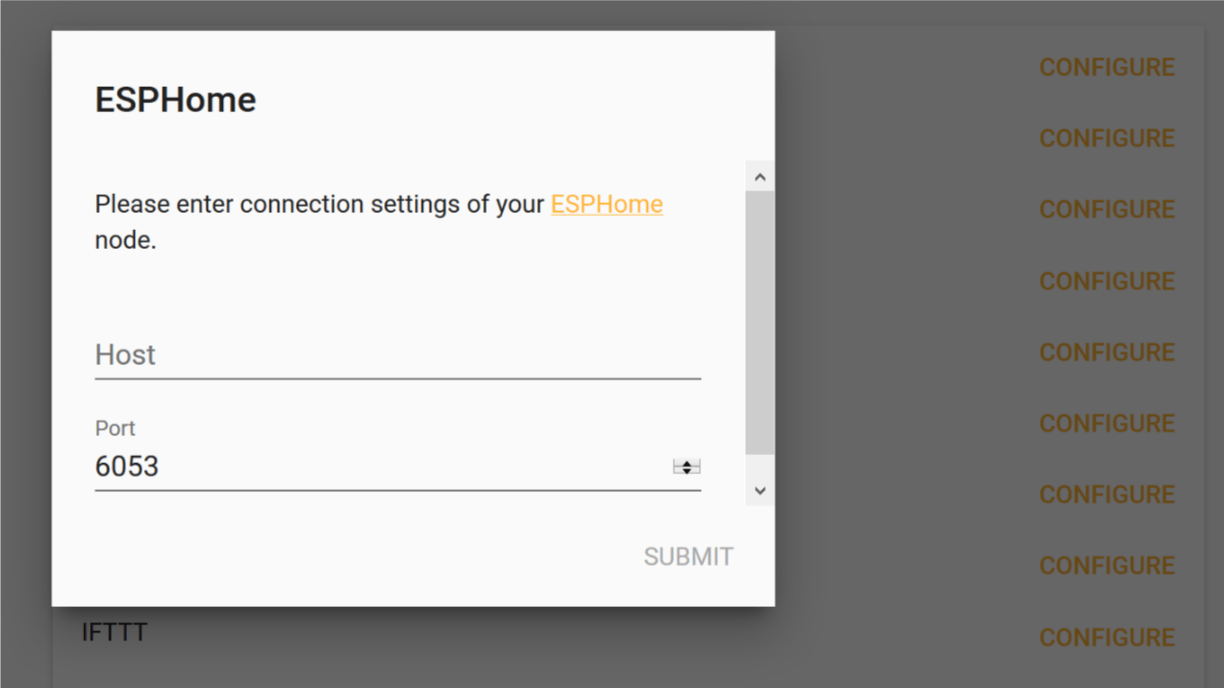Click the third CONFIGURE button

point(1107,209)
